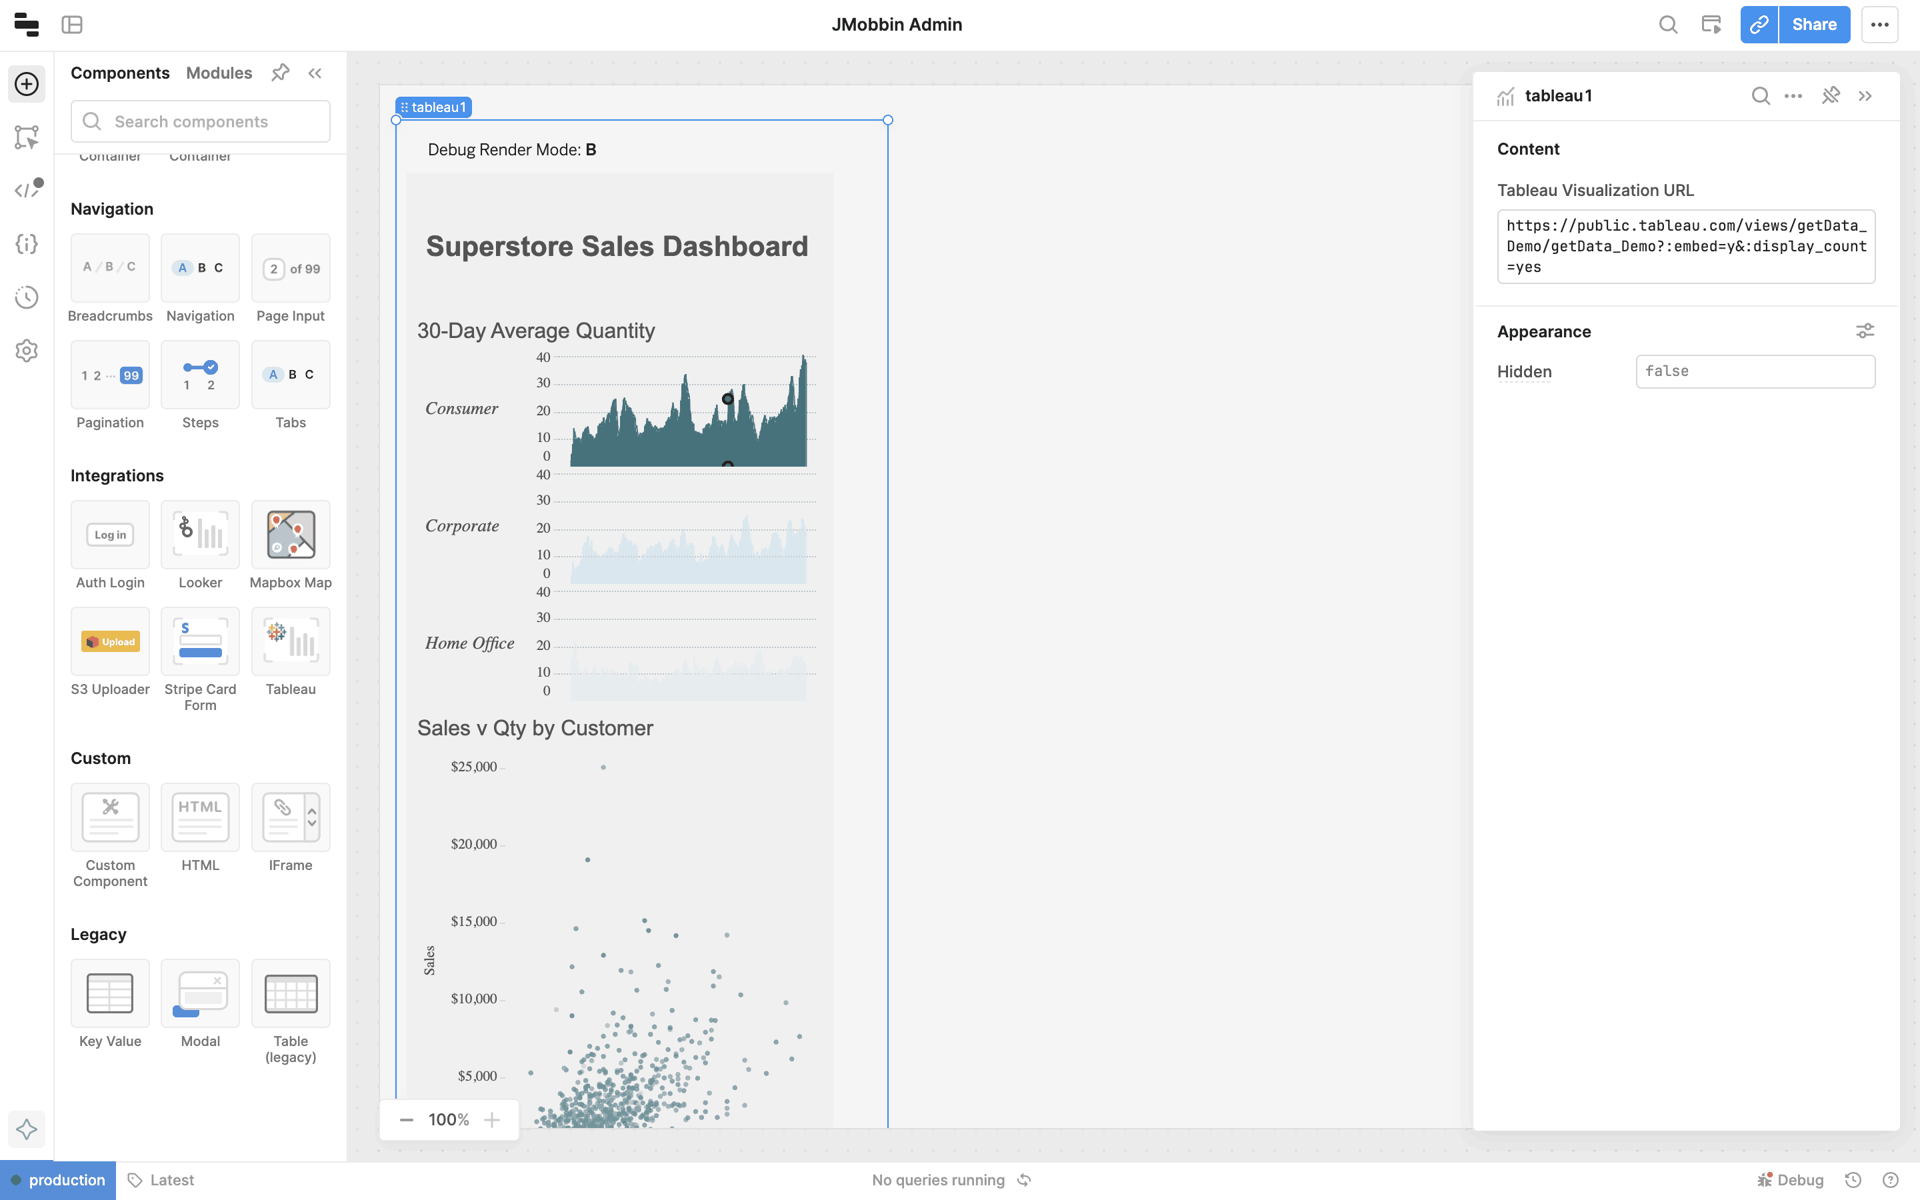Select the Mapbox Map component
Screen dimensions: 1920x1200
pyautogui.click(x=290, y=545)
